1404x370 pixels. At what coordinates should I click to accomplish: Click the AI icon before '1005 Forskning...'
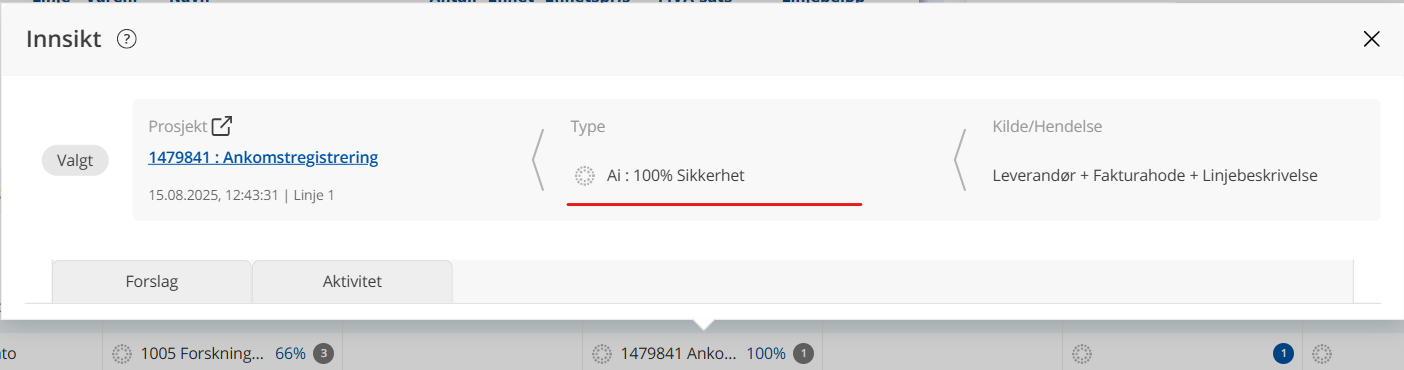[x=122, y=353]
